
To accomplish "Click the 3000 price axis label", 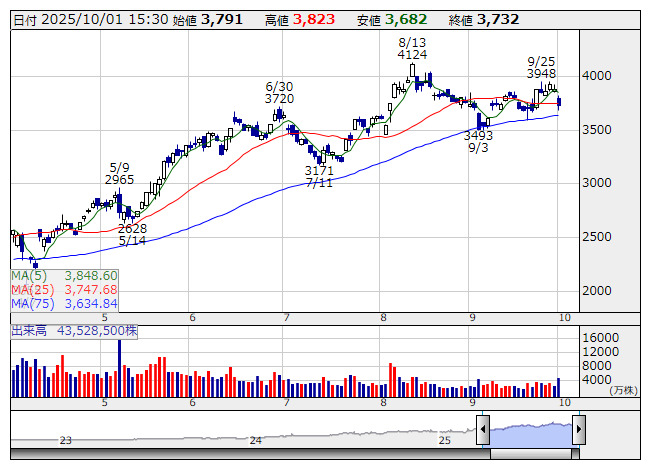I will (x=597, y=183).
